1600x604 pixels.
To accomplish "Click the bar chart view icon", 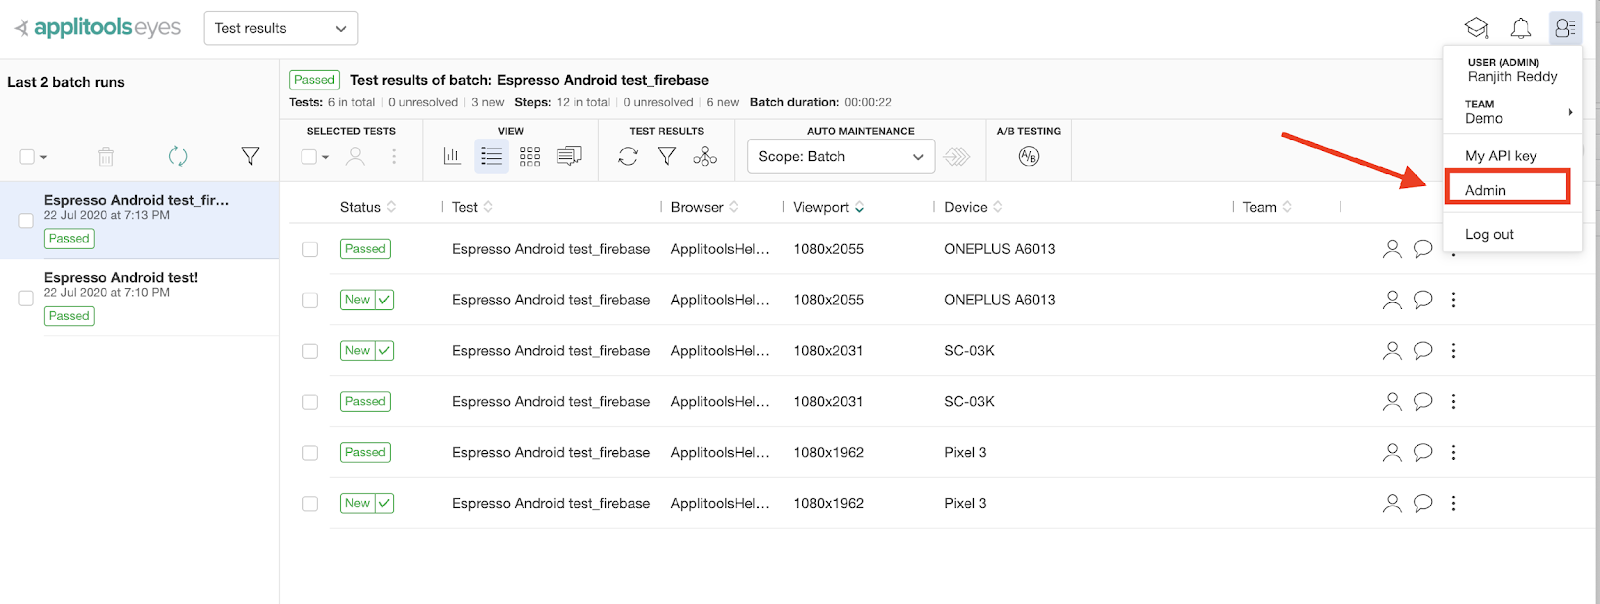I will click(452, 156).
